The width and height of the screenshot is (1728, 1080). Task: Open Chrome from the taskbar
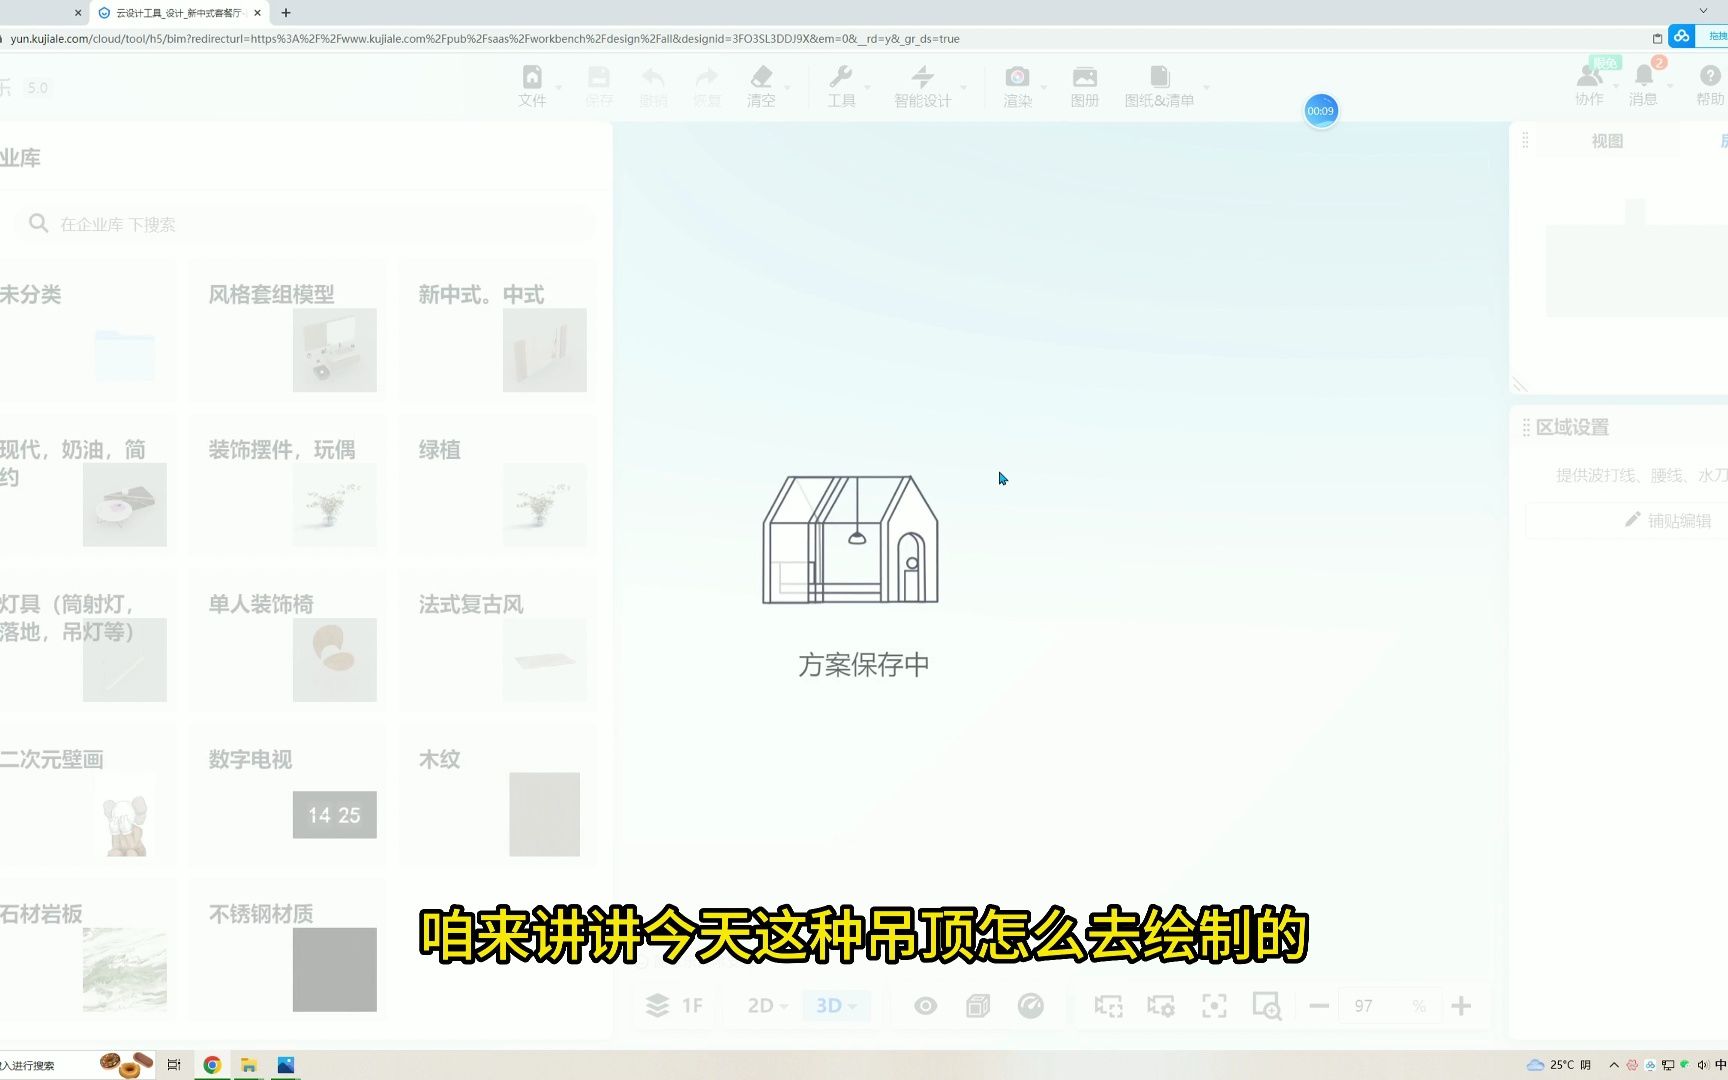(212, 1065)
